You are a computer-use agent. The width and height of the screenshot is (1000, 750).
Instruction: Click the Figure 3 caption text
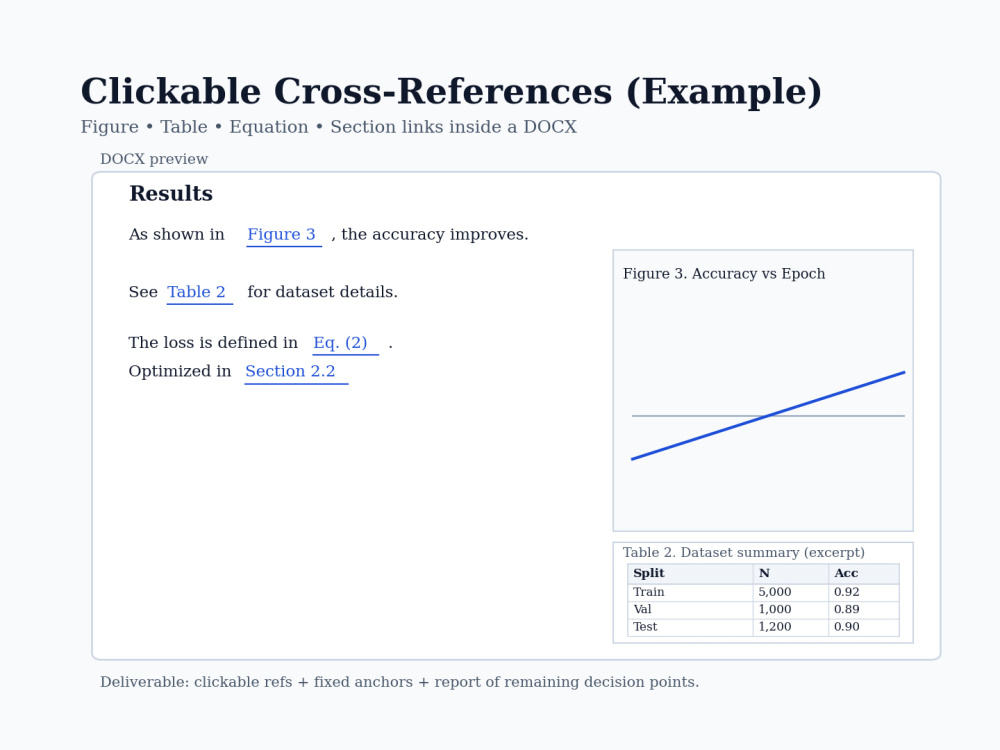(x=724, y=274)
